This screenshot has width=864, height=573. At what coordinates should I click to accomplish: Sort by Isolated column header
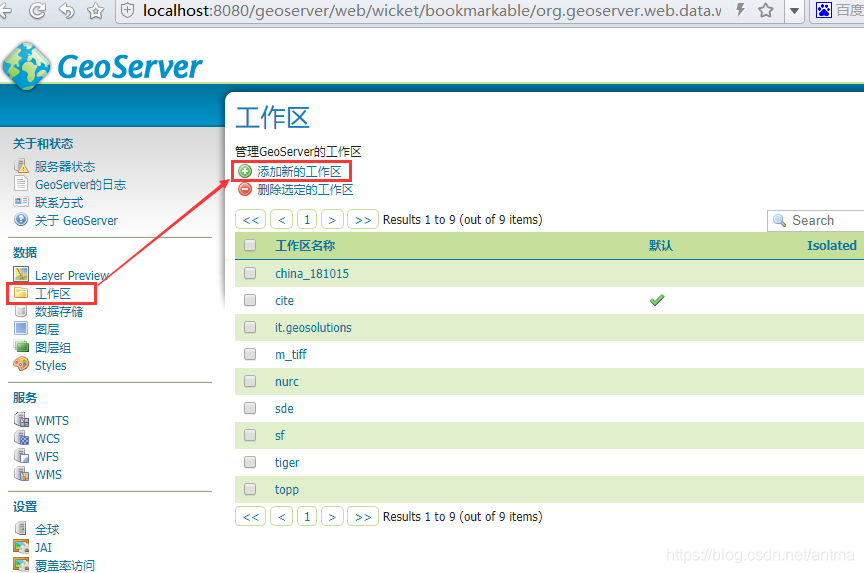point(831,245)
